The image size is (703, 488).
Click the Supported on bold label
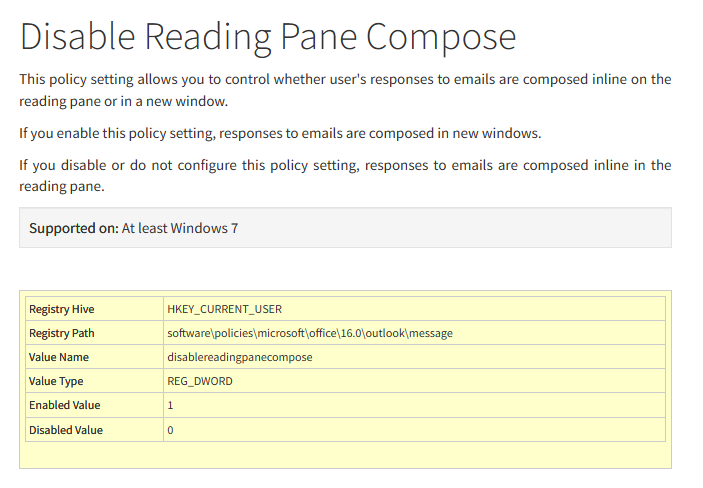coord(74,228)
